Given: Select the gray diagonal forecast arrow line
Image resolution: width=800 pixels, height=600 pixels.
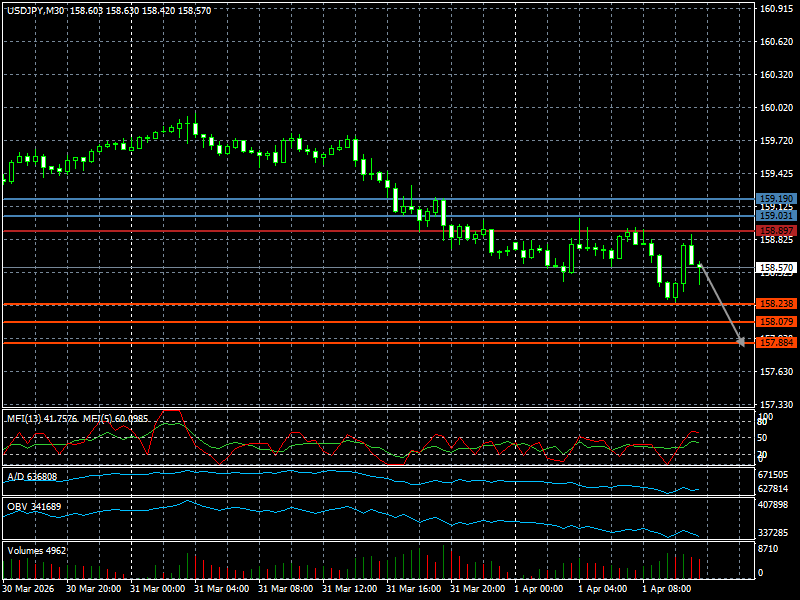Looking at the screenshot, I should [x=720, y=303].
